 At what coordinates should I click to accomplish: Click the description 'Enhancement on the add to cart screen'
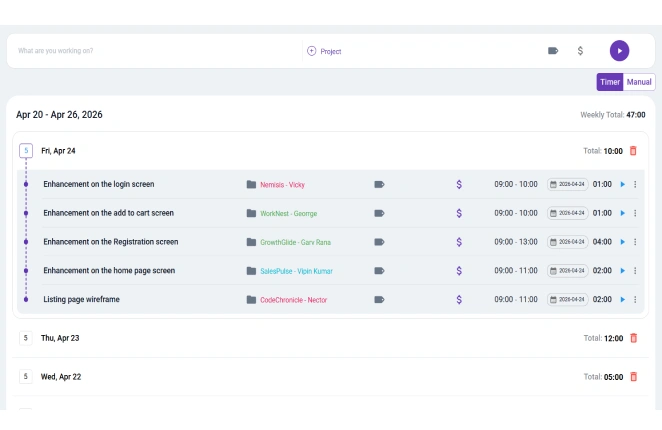(x=109, y=213)
